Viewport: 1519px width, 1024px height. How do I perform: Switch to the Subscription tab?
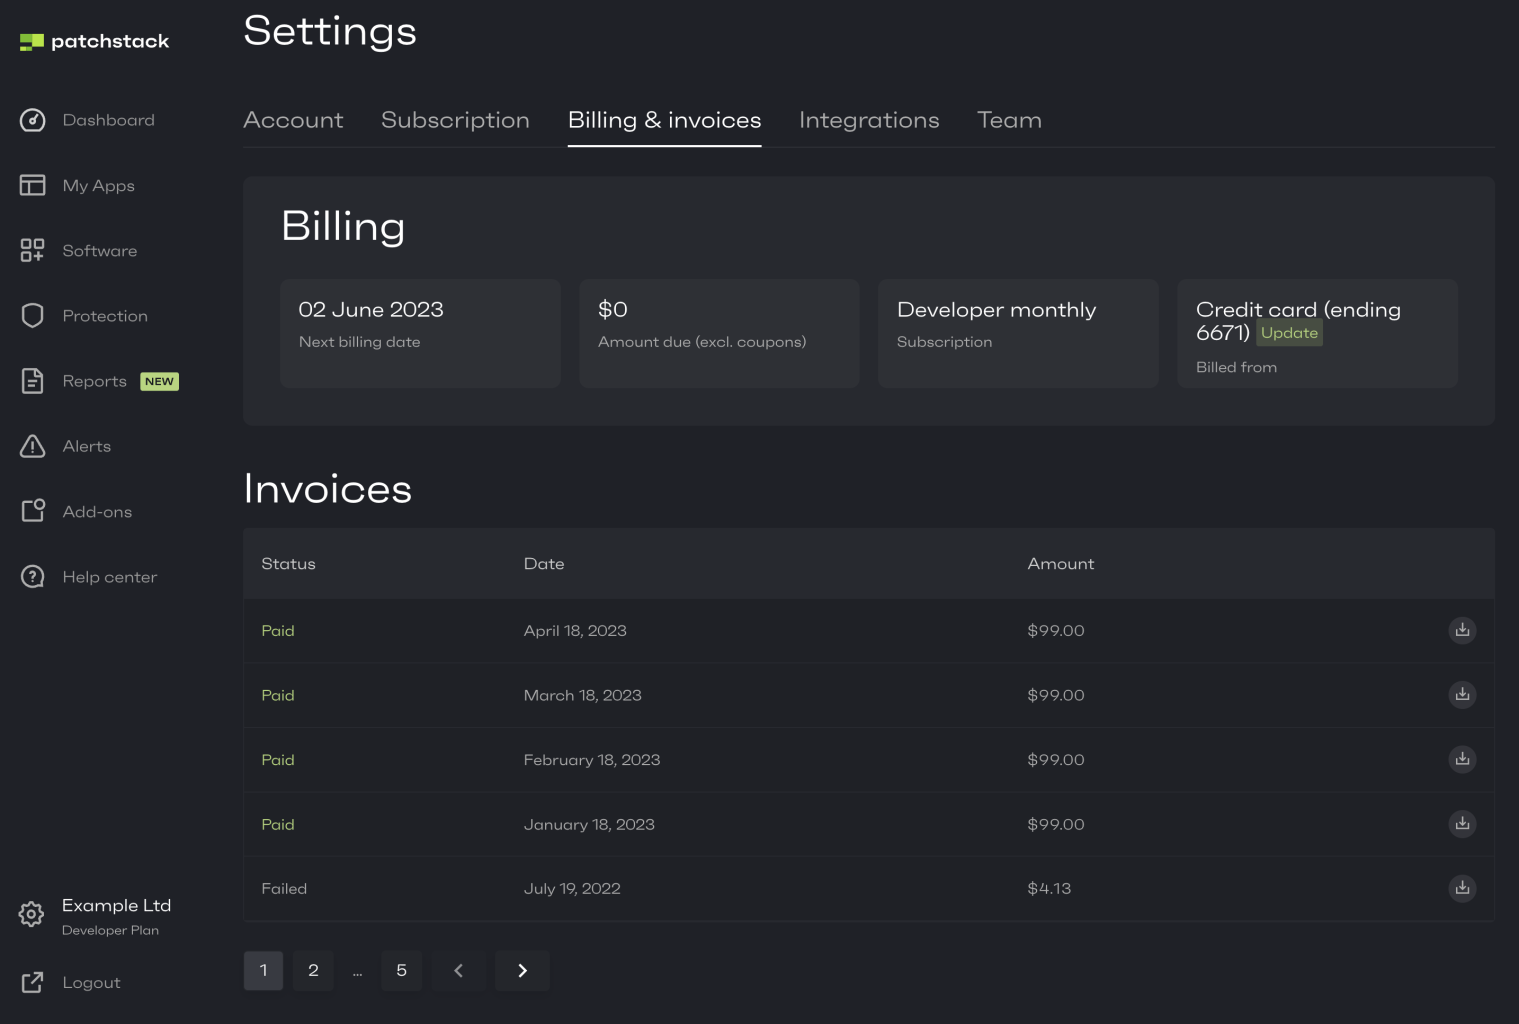(x=455, y=120)
